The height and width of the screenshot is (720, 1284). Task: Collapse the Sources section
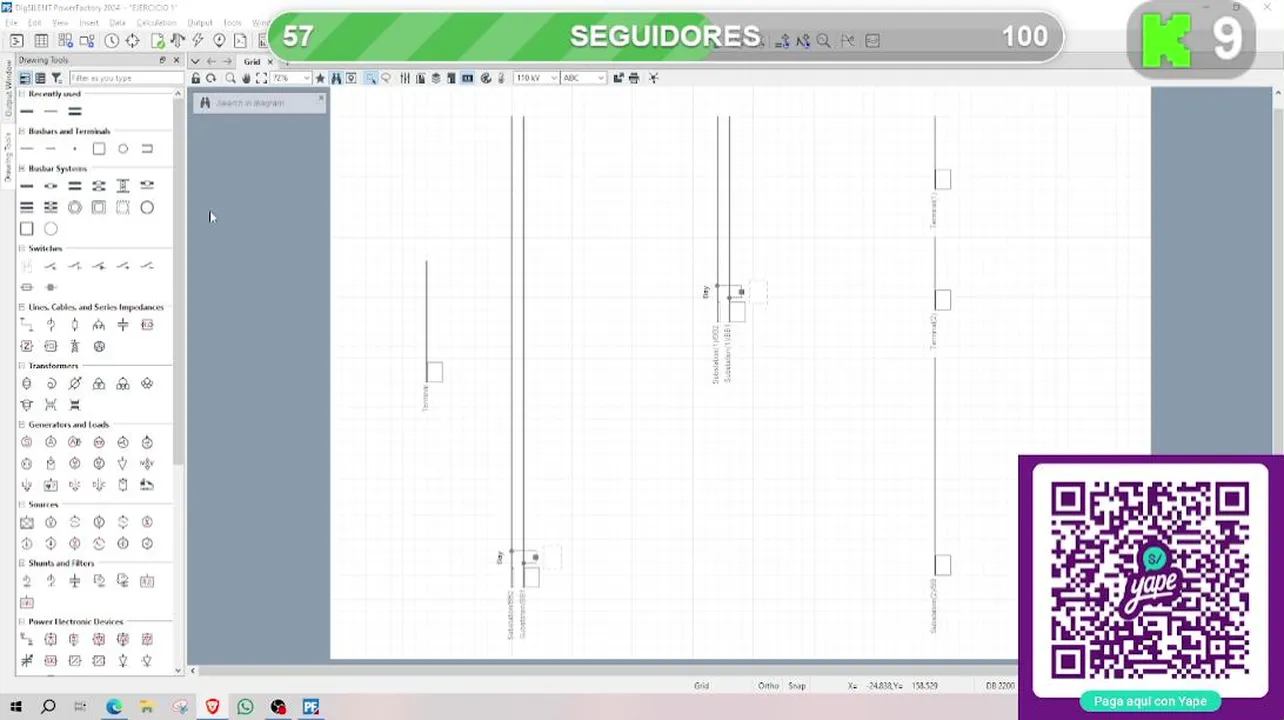tap(22, 504)
